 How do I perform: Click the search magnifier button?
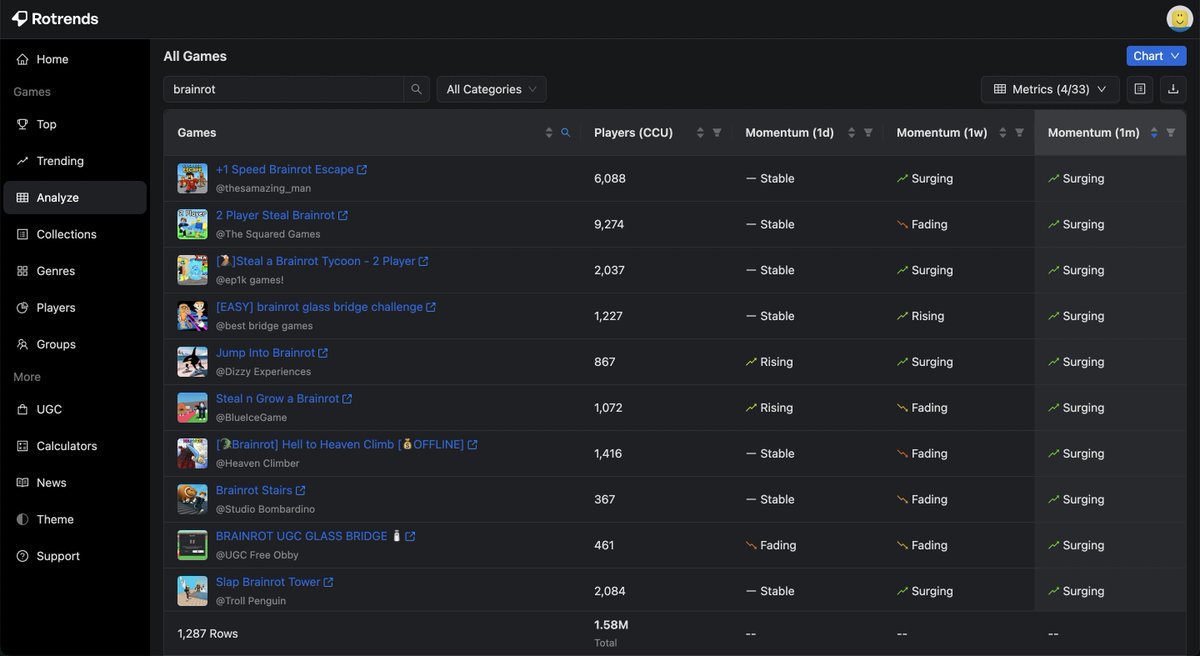[417, 89]
